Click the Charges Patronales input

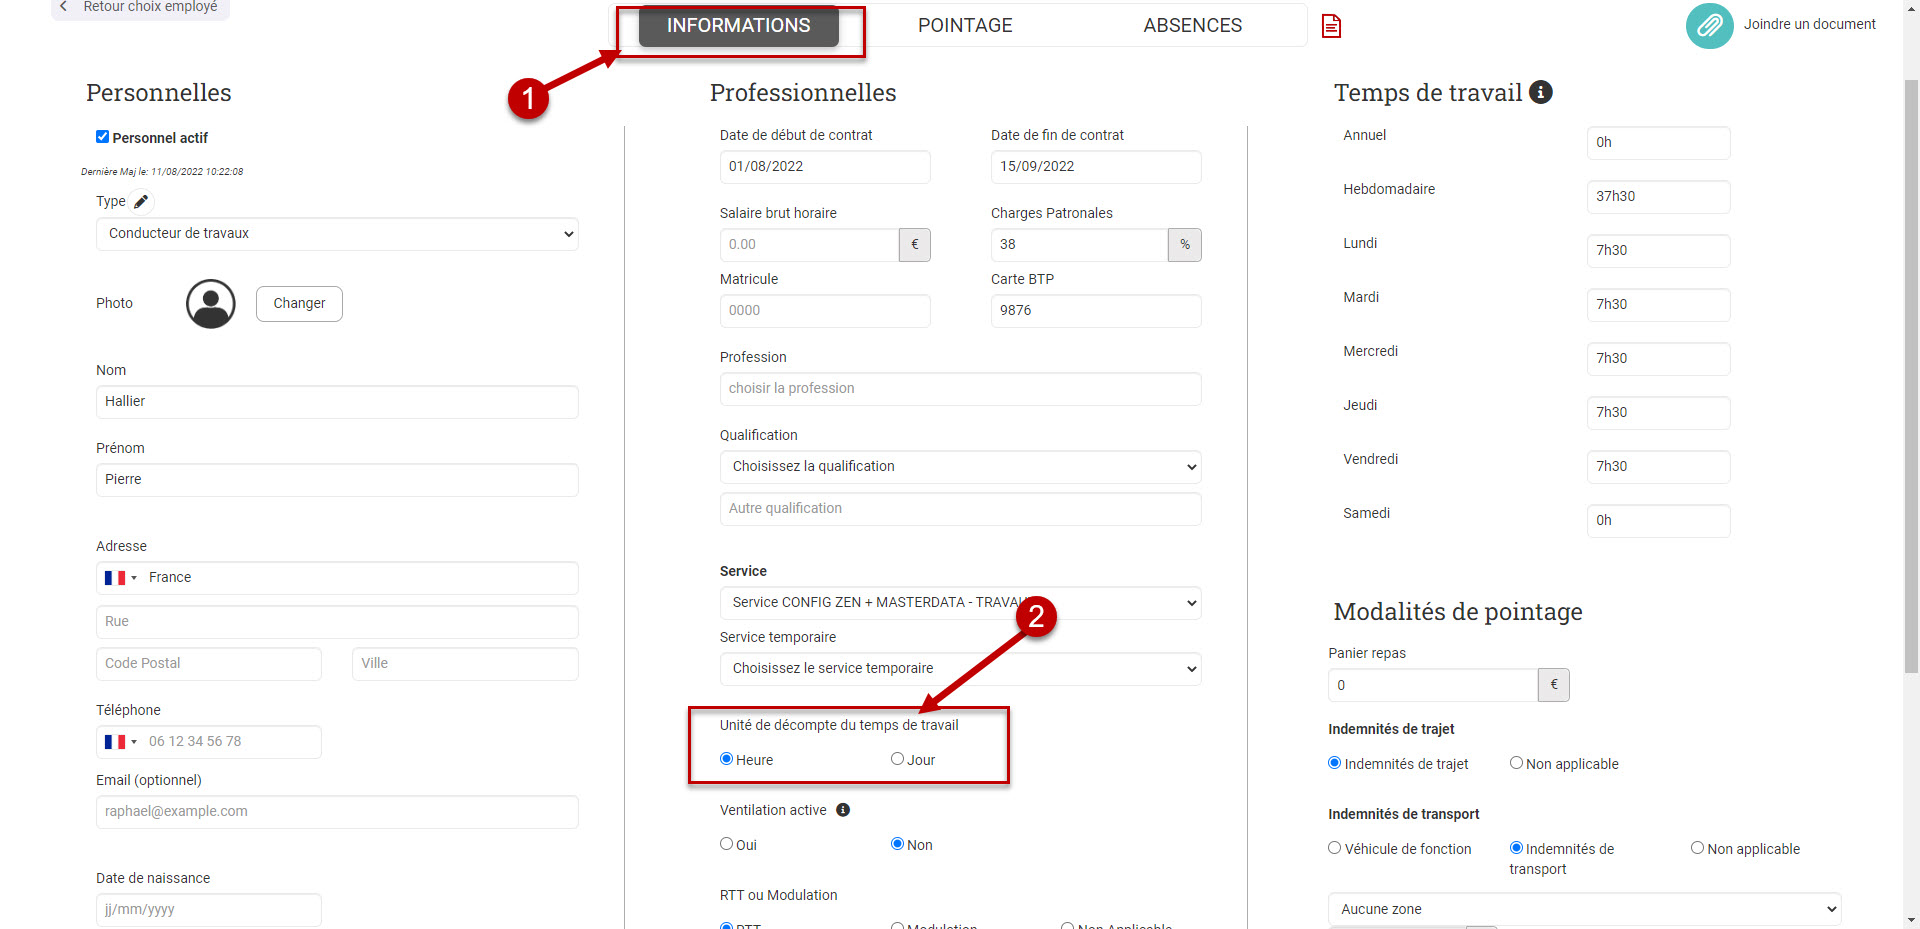click(1079, 245)
